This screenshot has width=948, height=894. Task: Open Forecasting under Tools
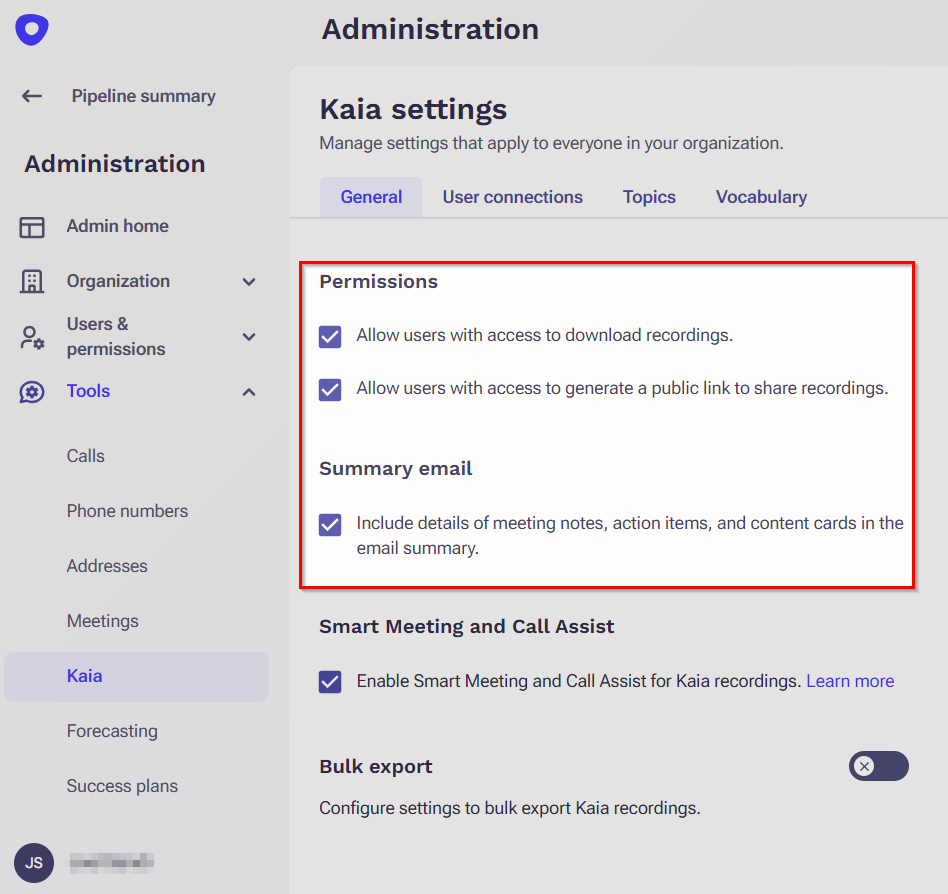coord(112,731)
